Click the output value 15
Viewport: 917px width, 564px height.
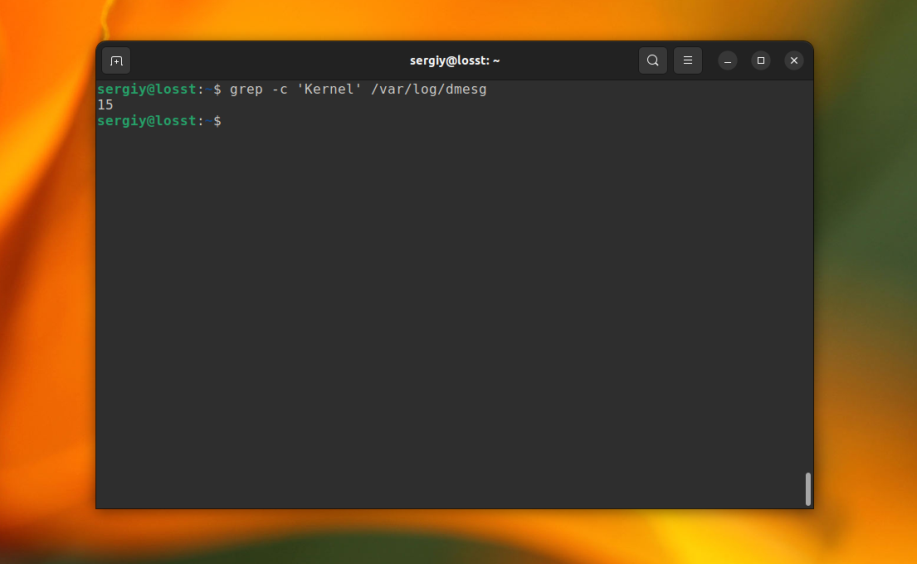[105, 105]
